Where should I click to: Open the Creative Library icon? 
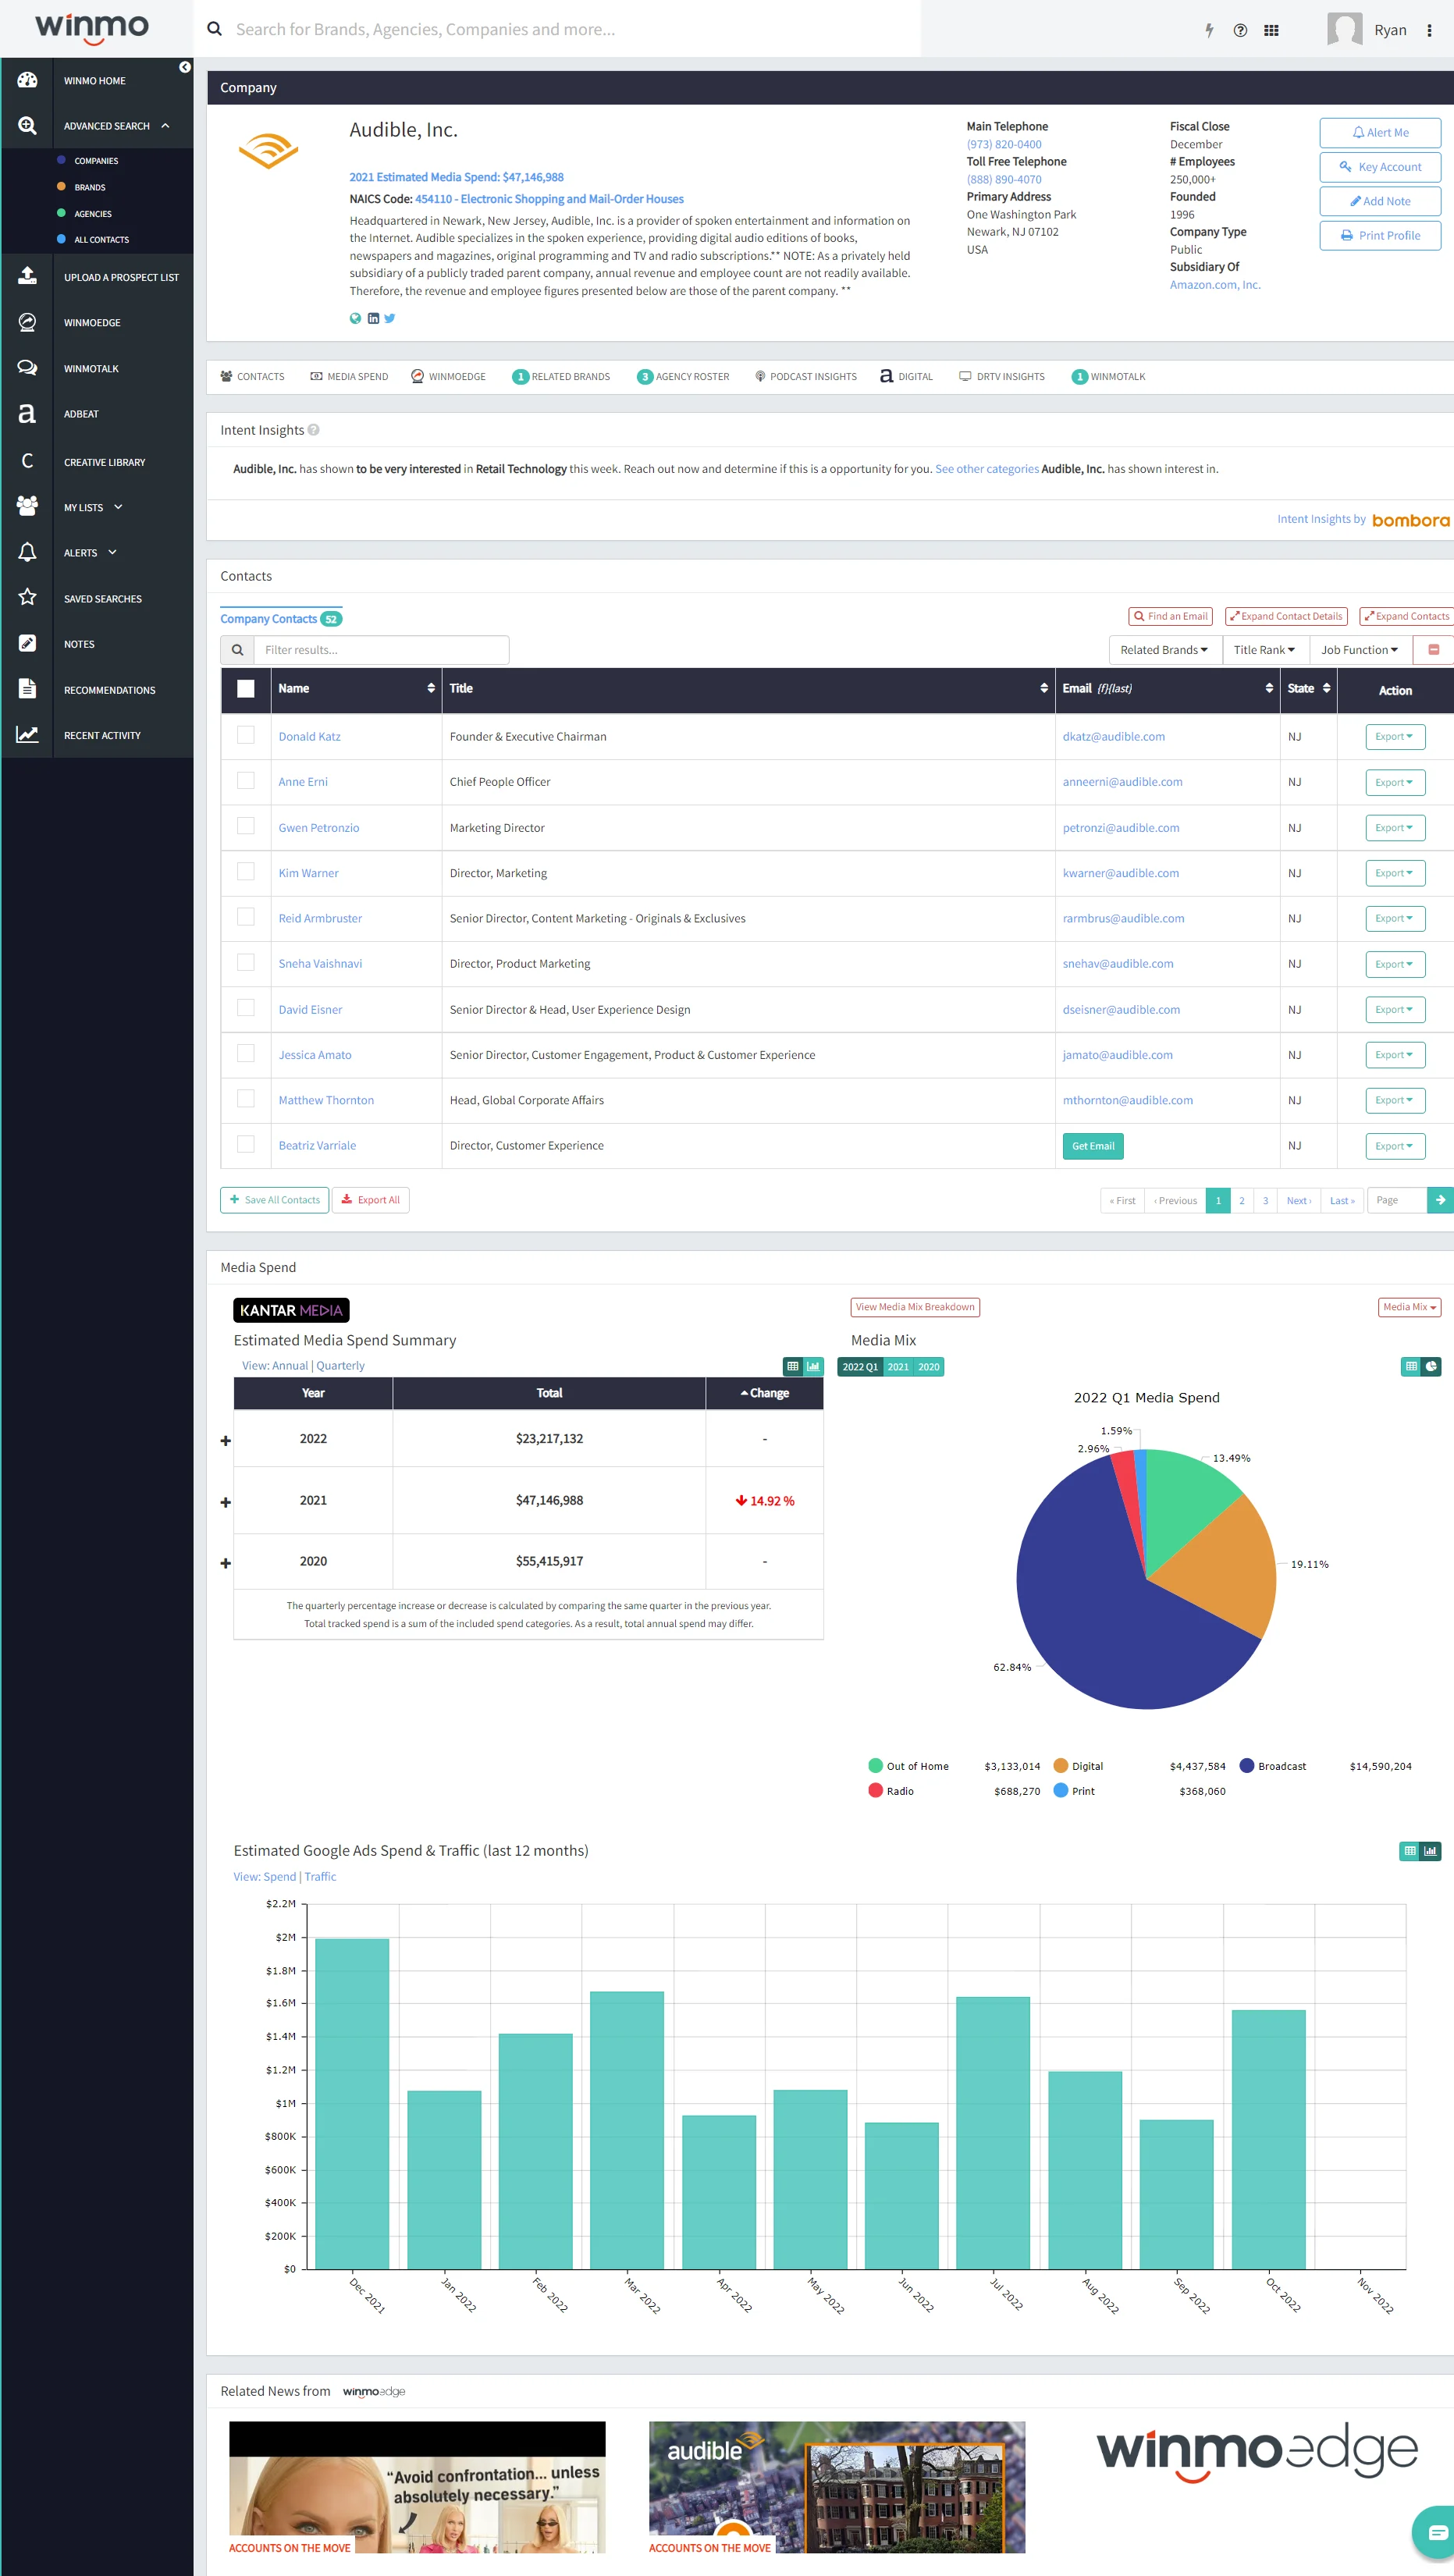[27, 461]
